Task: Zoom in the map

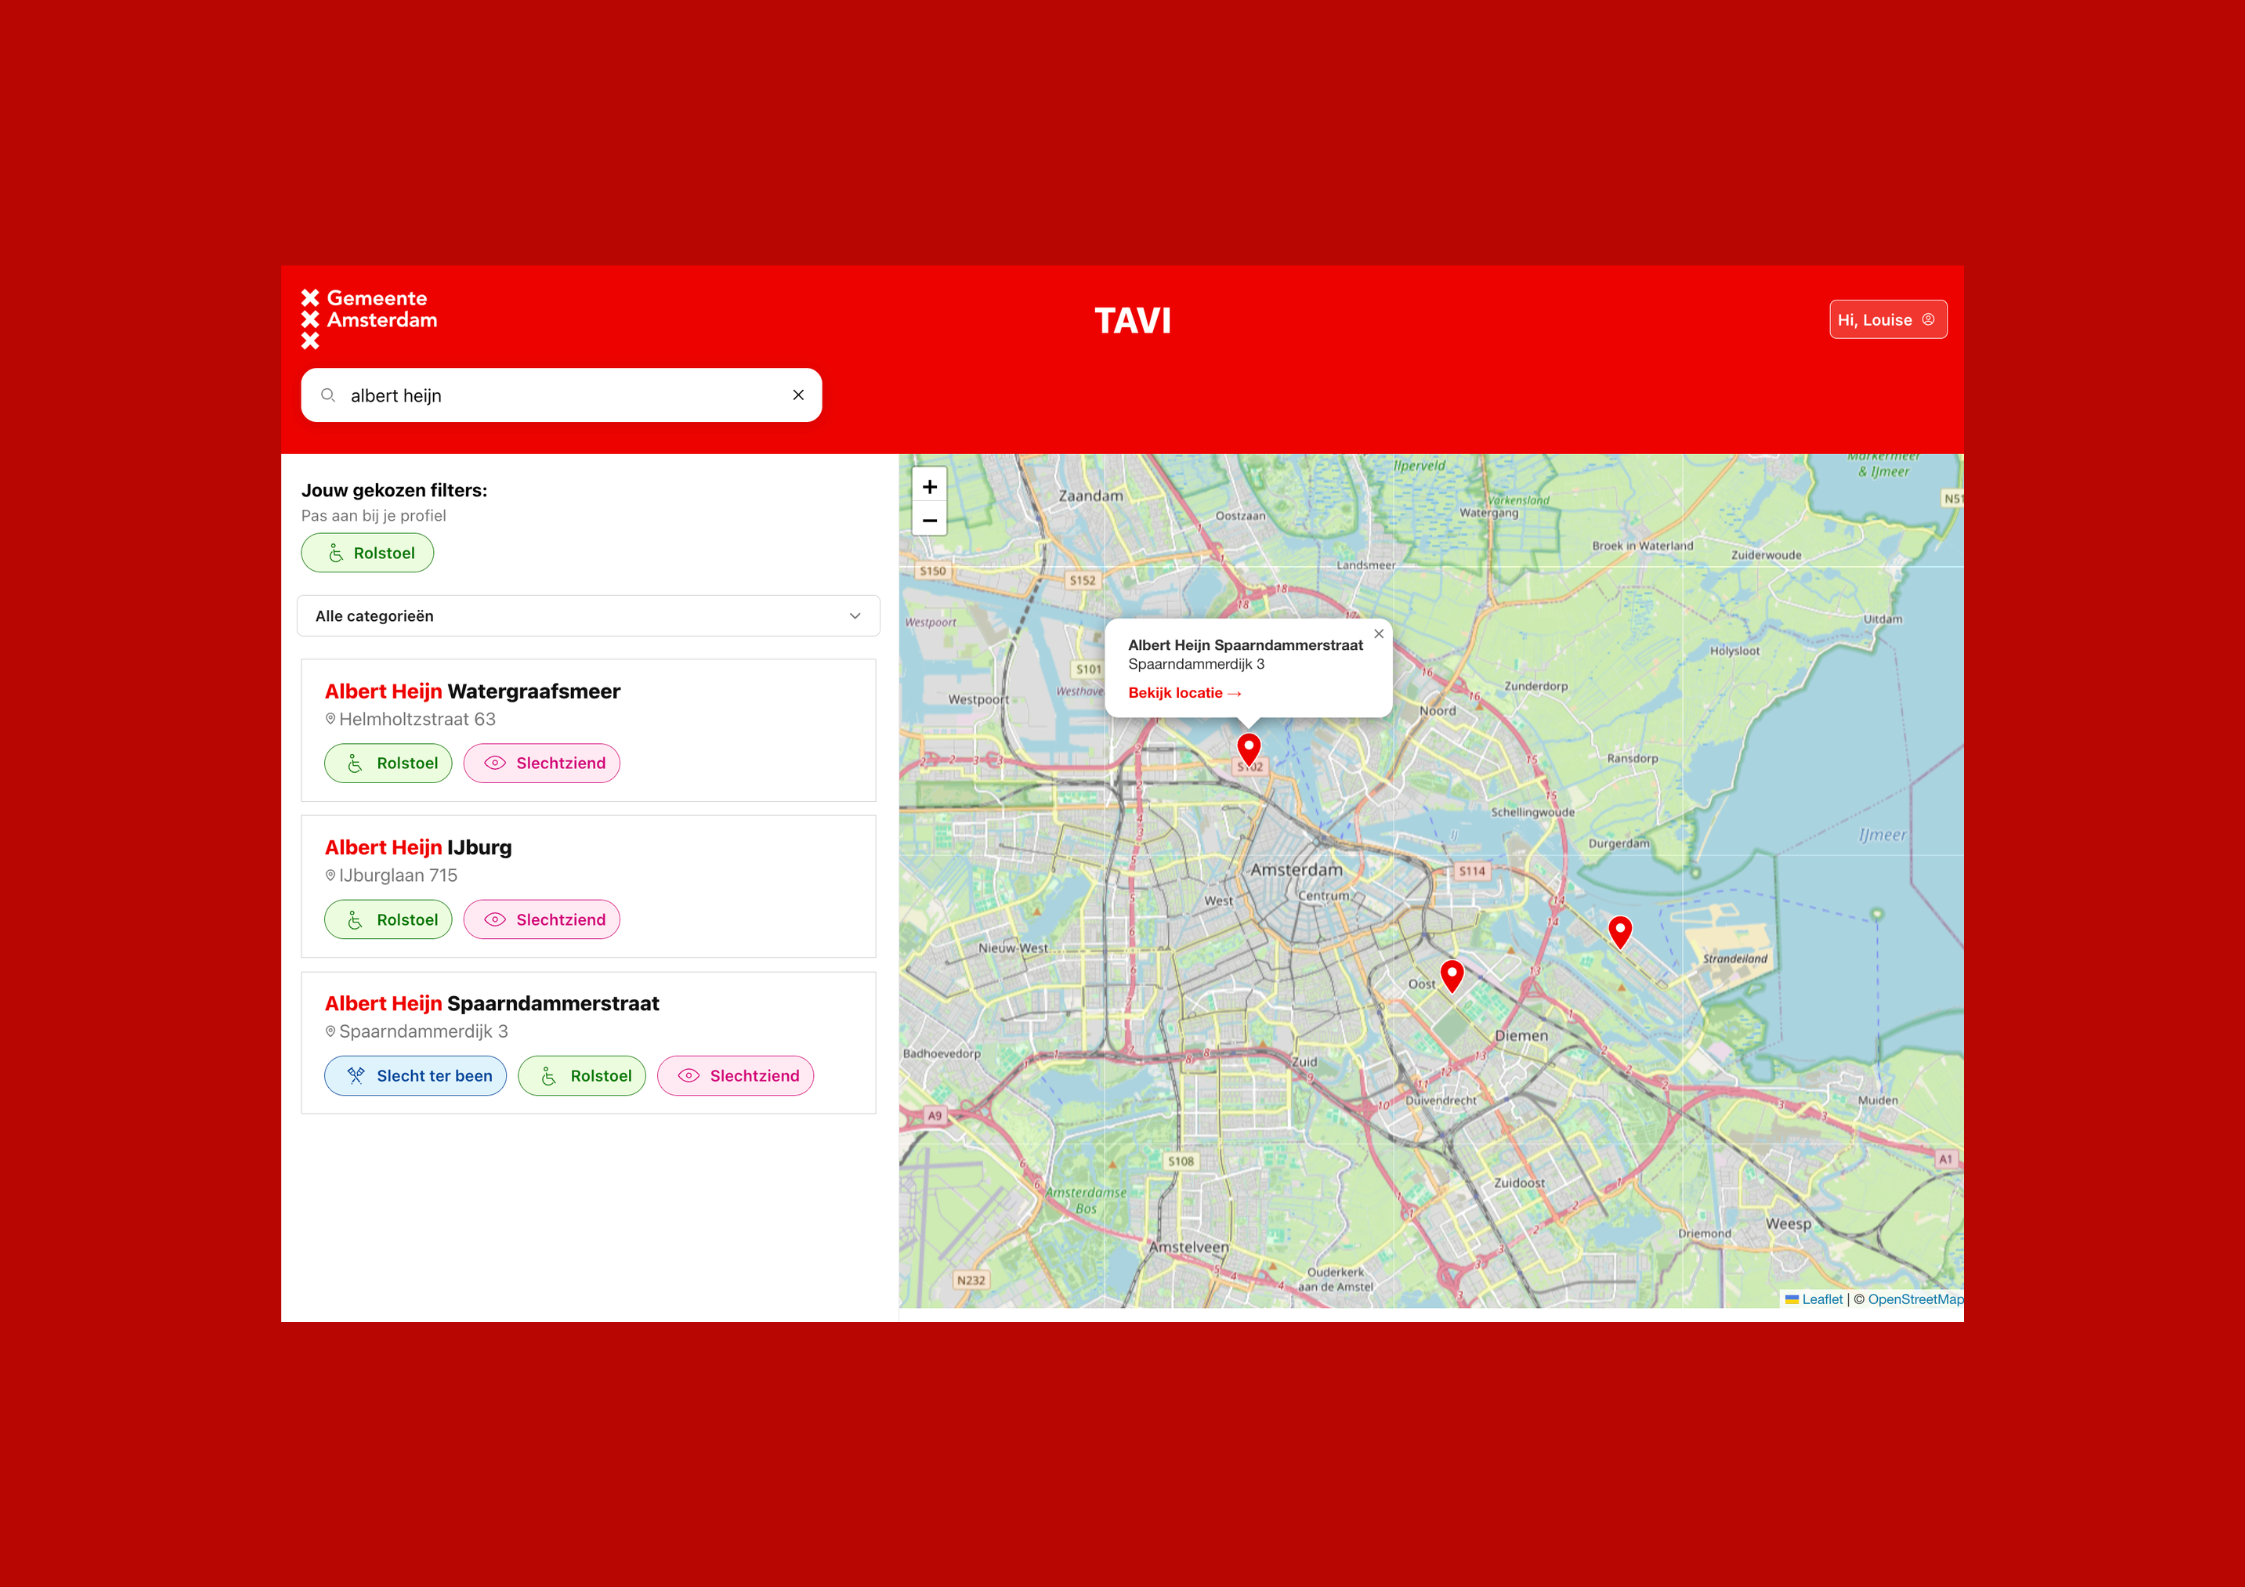Action: (x=929, y=486)
